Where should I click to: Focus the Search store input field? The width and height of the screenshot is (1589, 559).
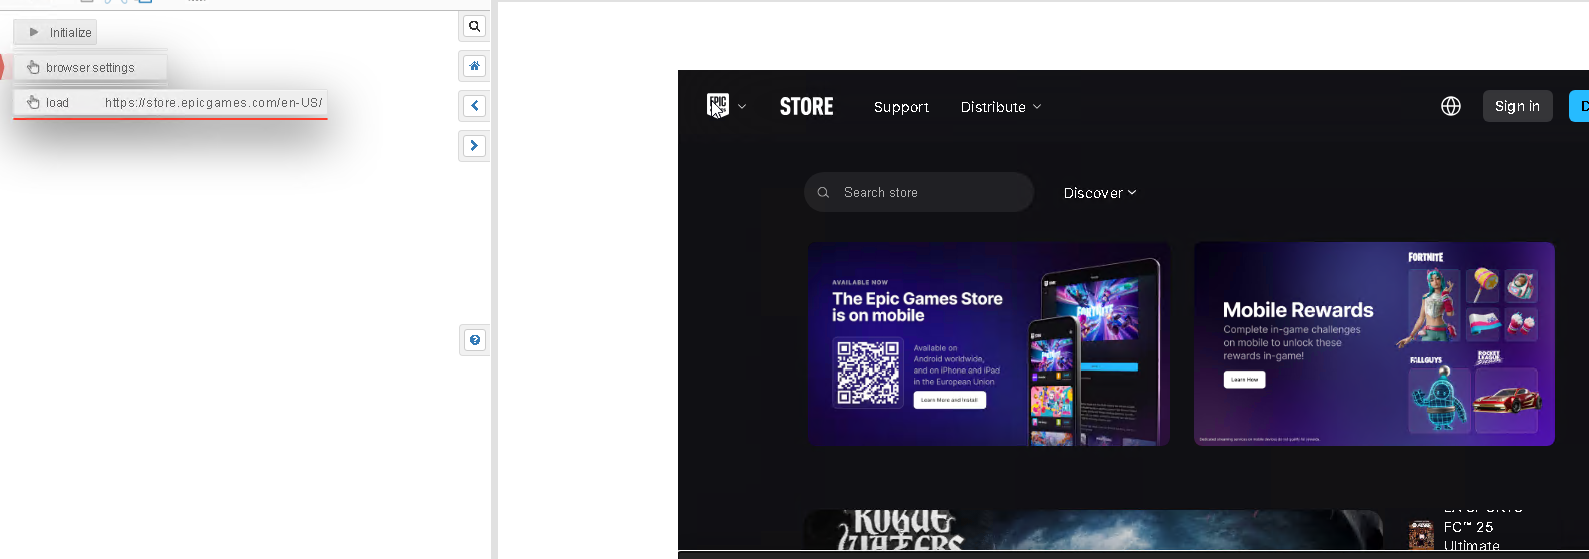pyautogui.click(x=930, y=192)
